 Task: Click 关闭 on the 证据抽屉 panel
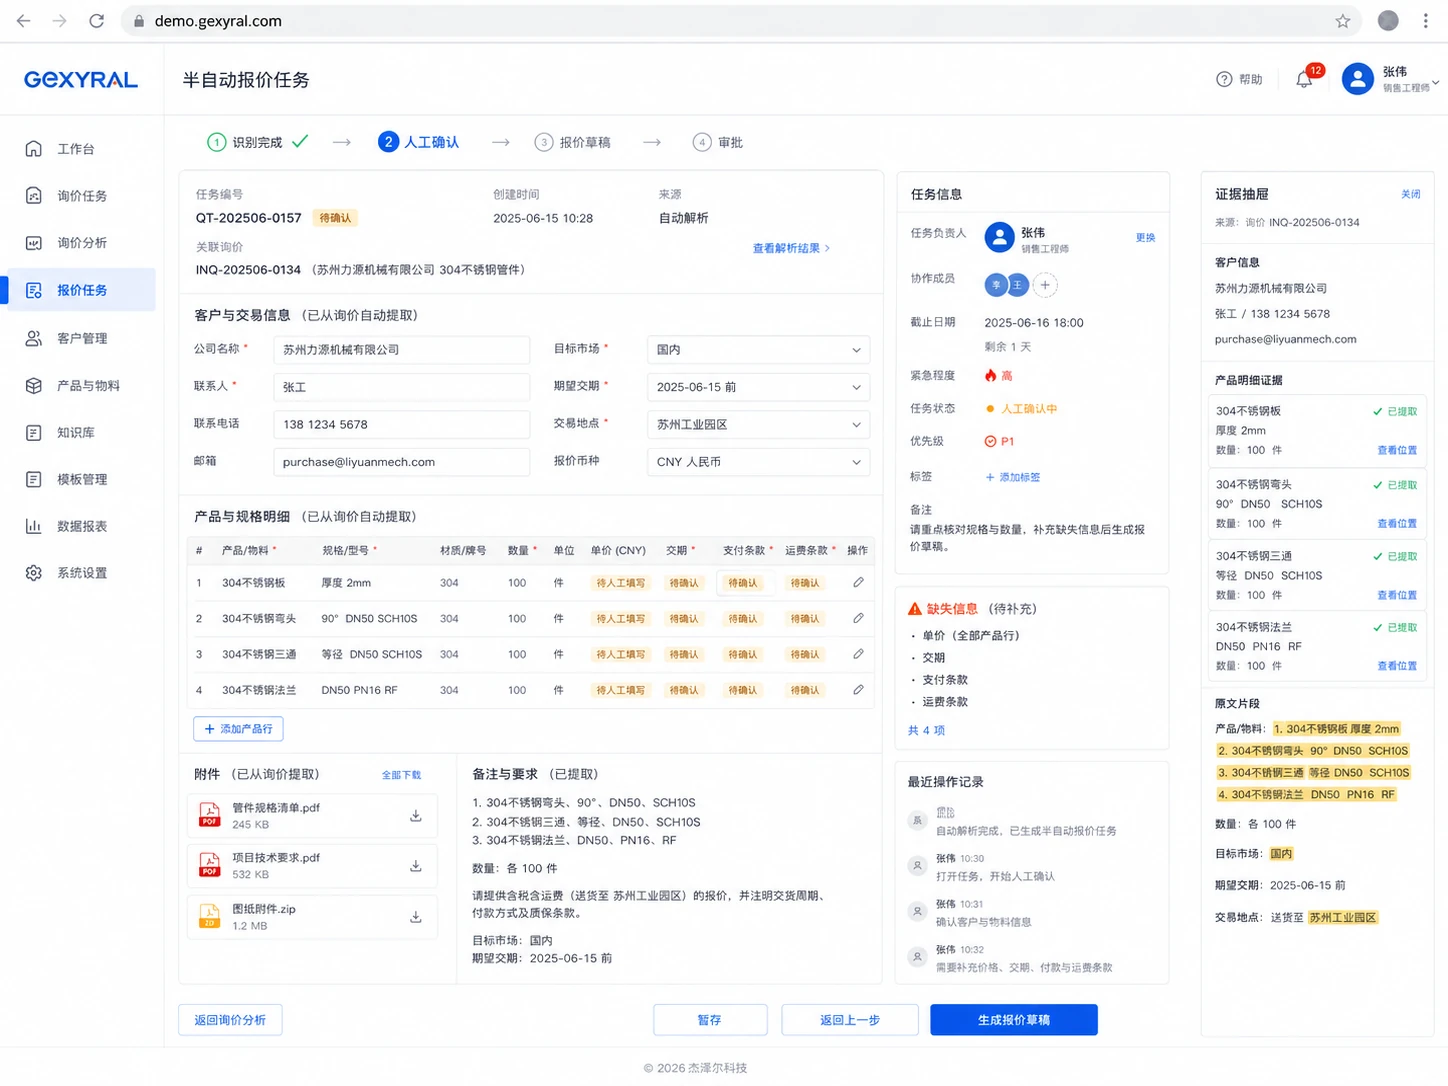click(1411, 194)
